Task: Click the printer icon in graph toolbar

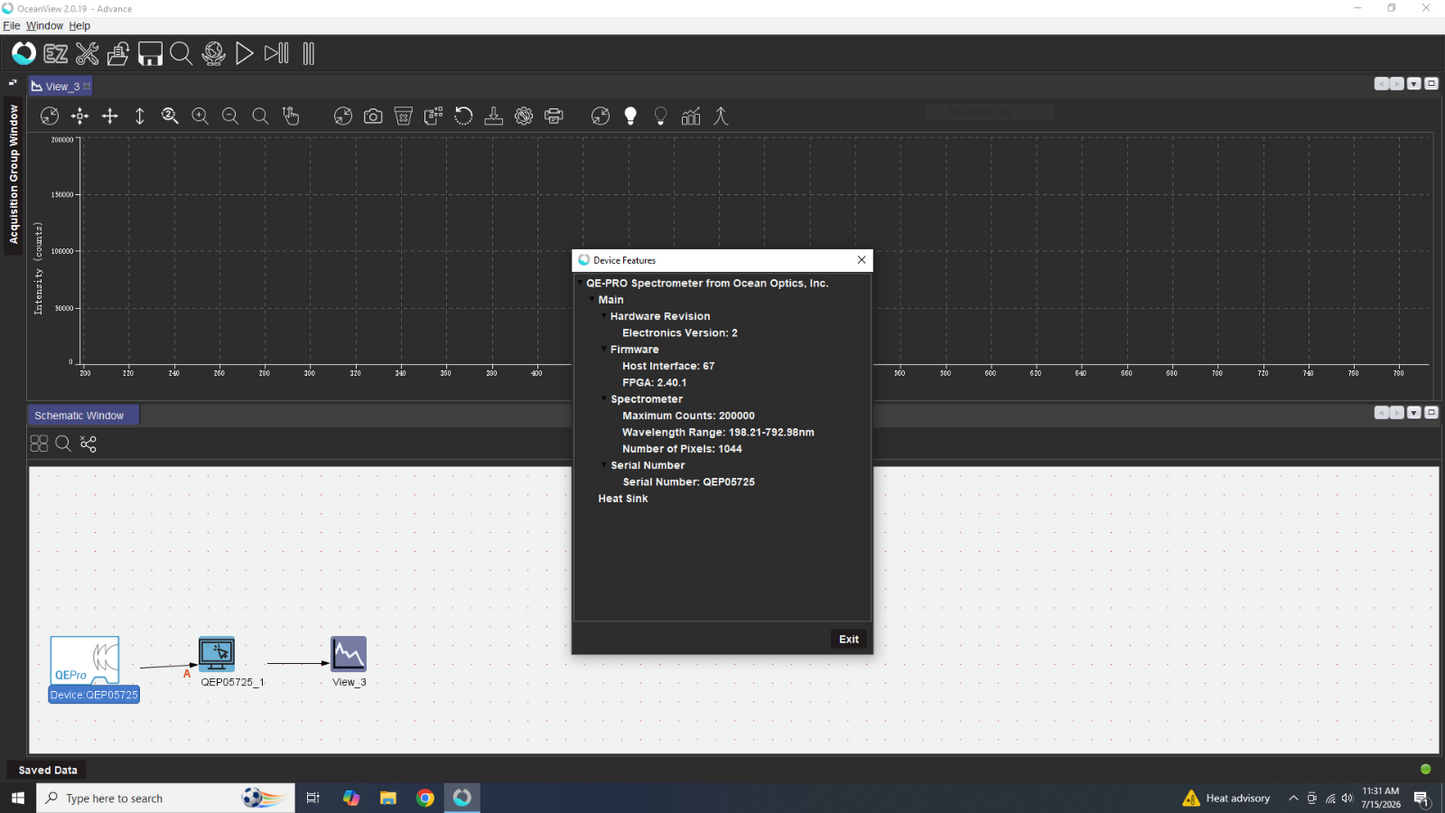Action: (x=554, y=117)
